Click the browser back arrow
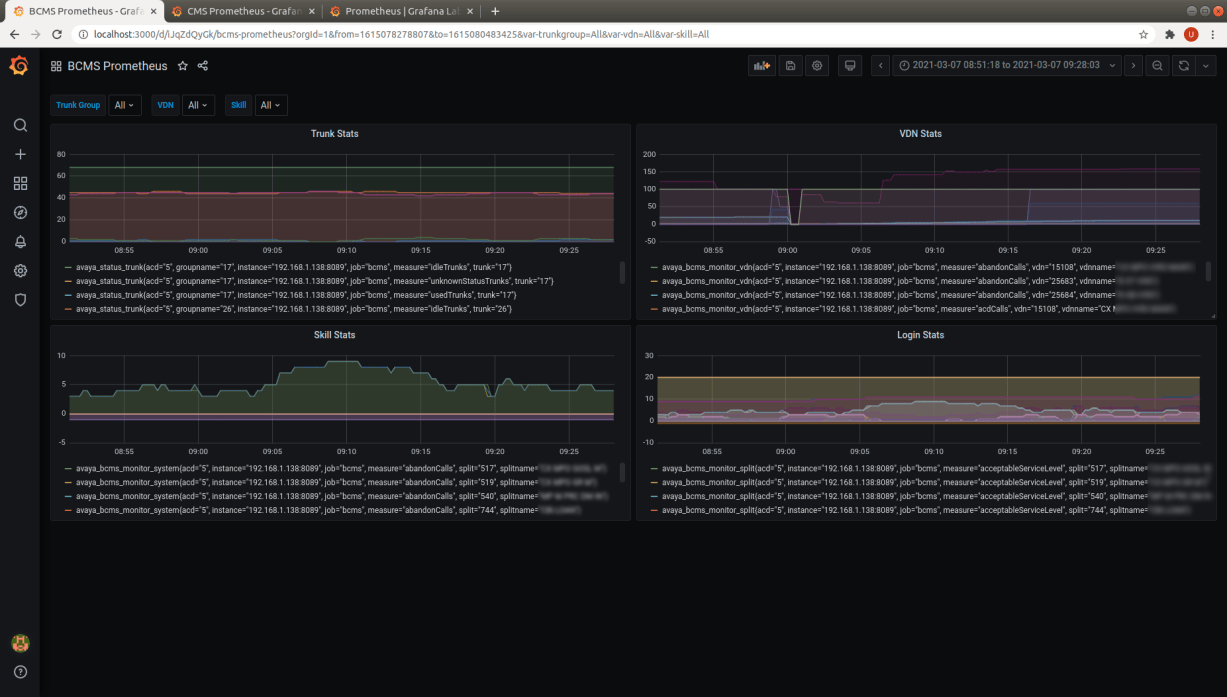 point(14,34)
